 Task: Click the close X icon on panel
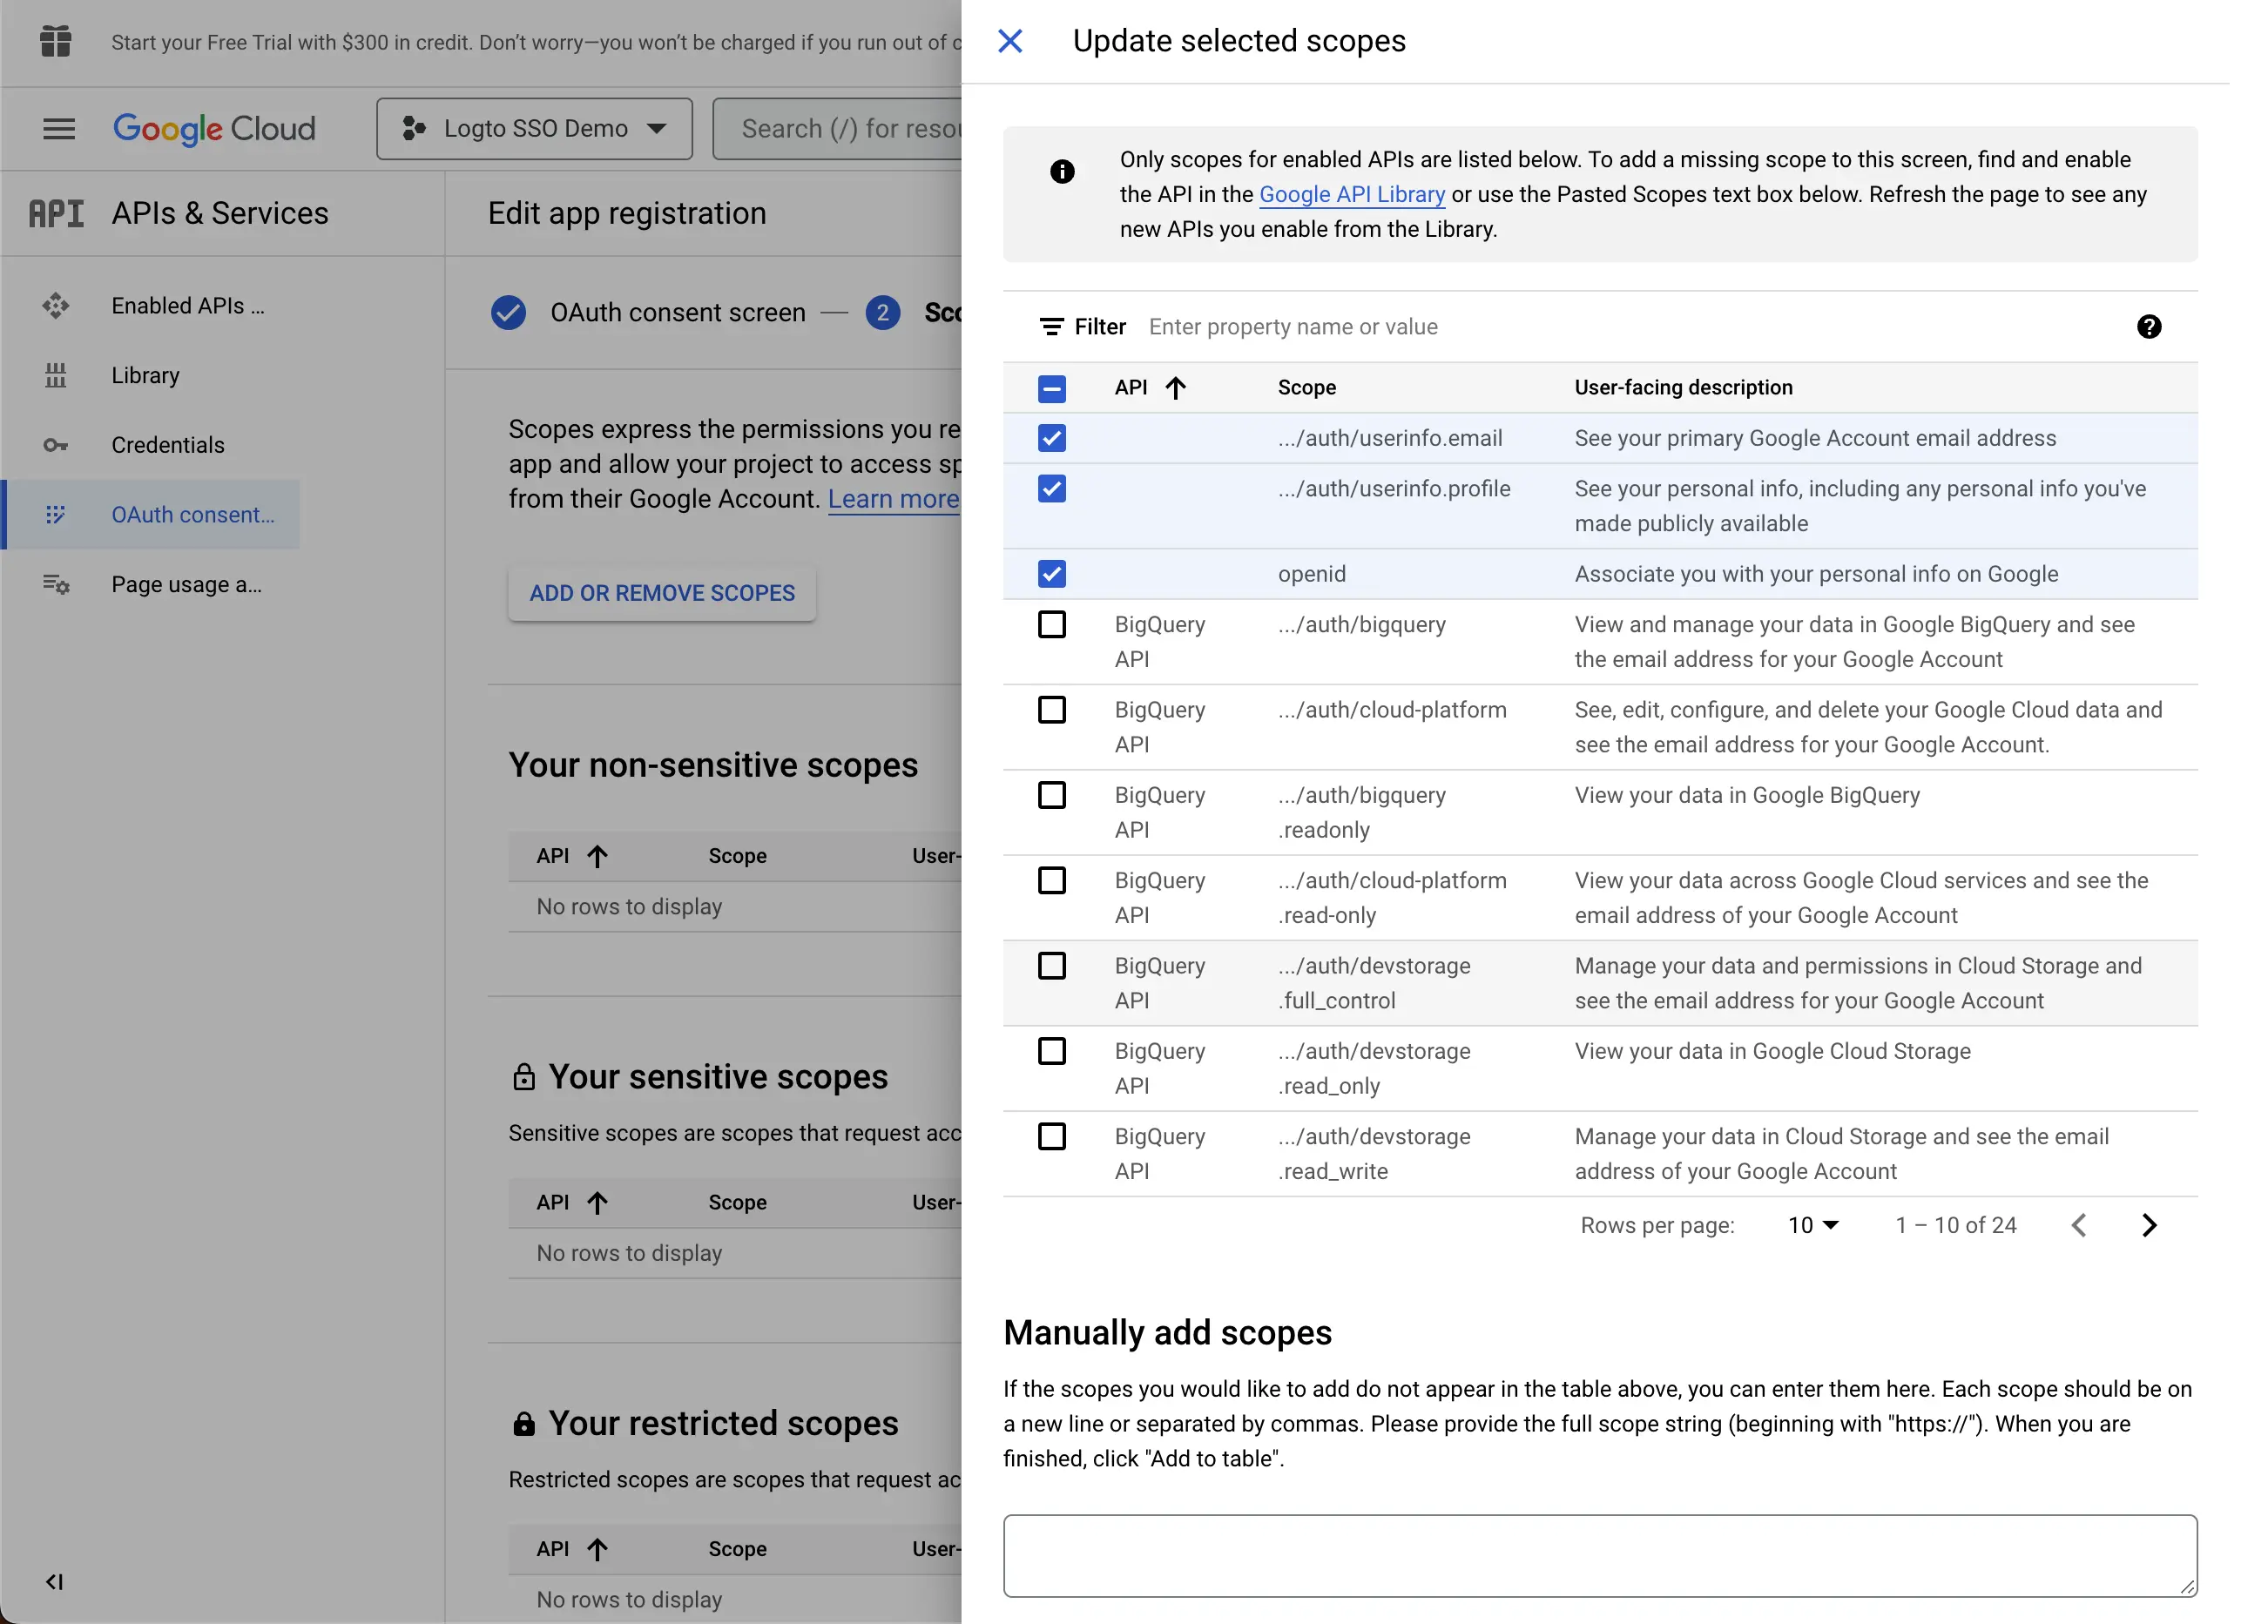point(1011,38)
